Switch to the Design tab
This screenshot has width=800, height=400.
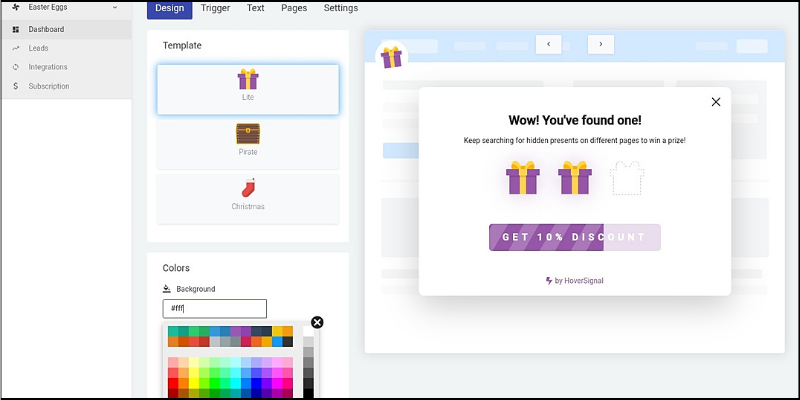coord(169,8)
